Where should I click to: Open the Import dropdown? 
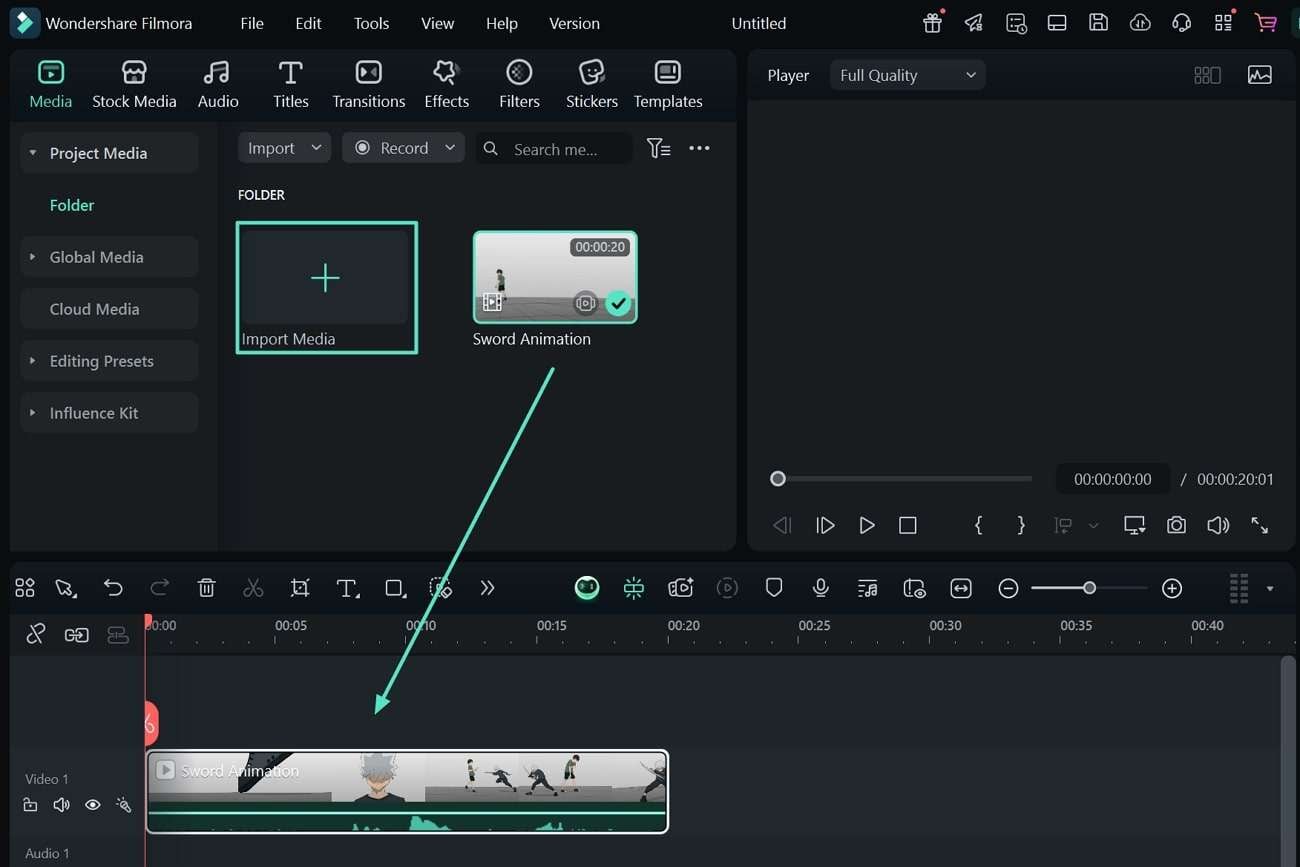[284, 148]
